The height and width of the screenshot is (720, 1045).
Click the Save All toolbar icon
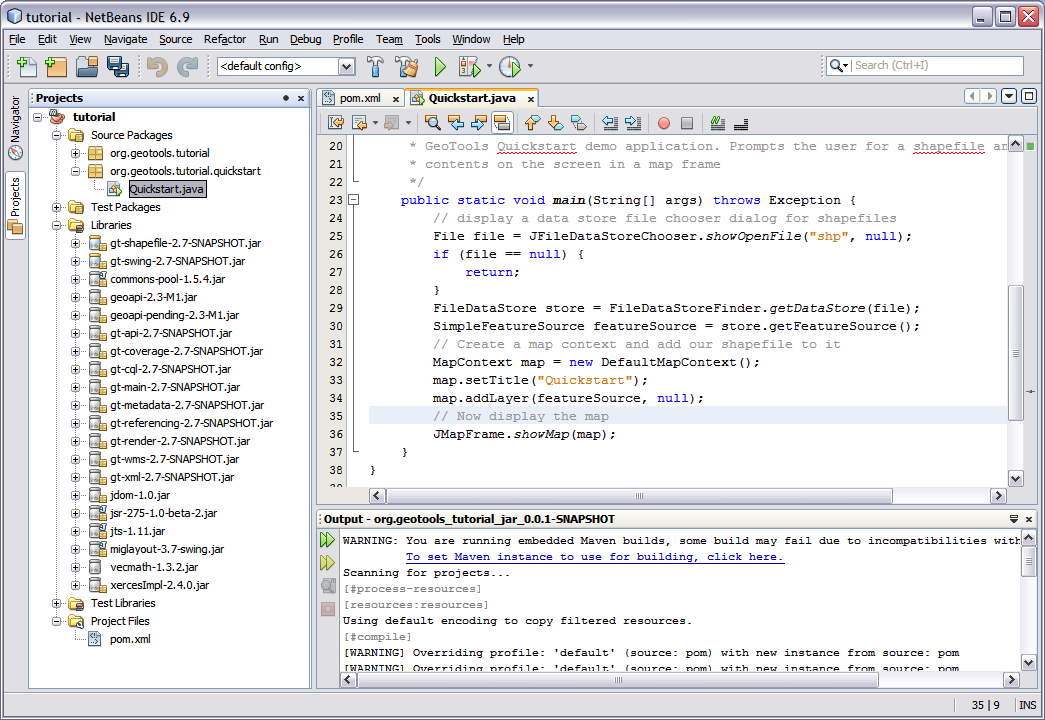click(x=118, y=66)
